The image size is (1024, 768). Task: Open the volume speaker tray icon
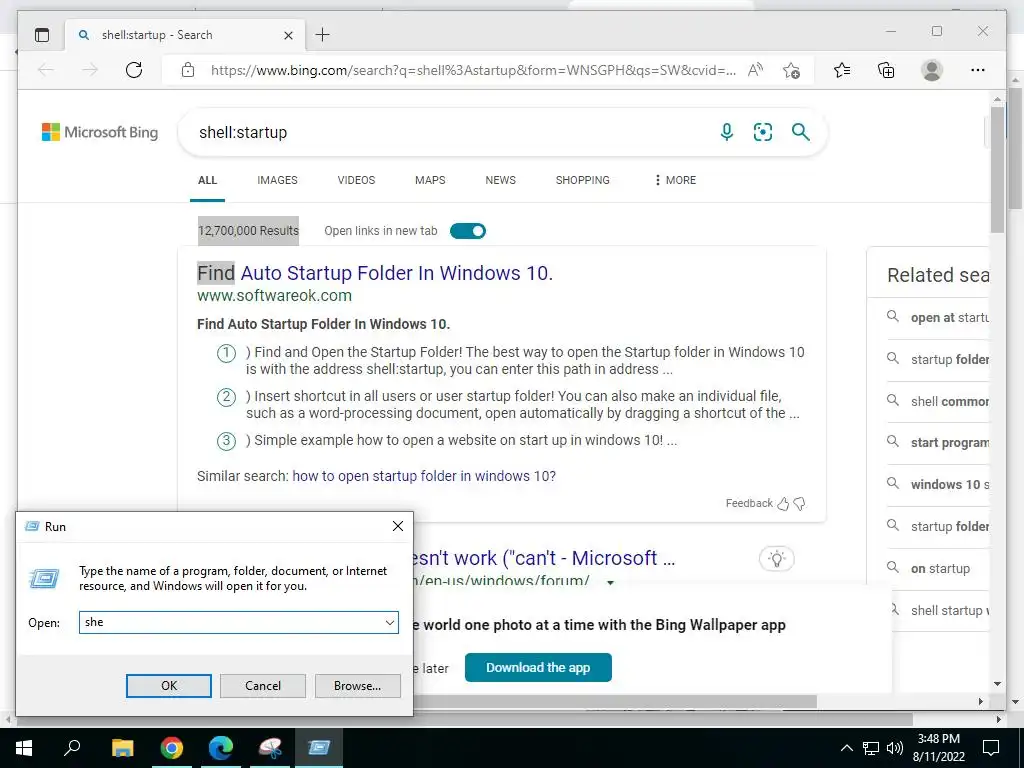(894, 748)
